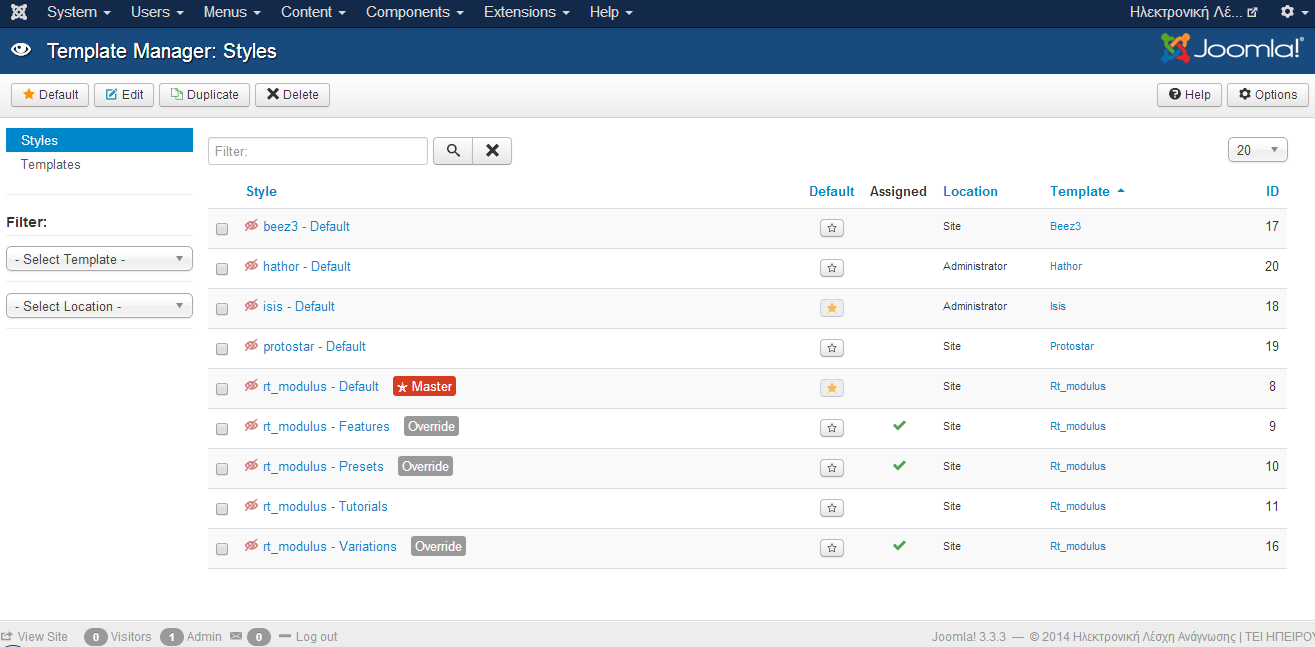The height and width of the screenshot is (647, 1315).
Task: Clear the filter with the X button
Action: (492, 151)
